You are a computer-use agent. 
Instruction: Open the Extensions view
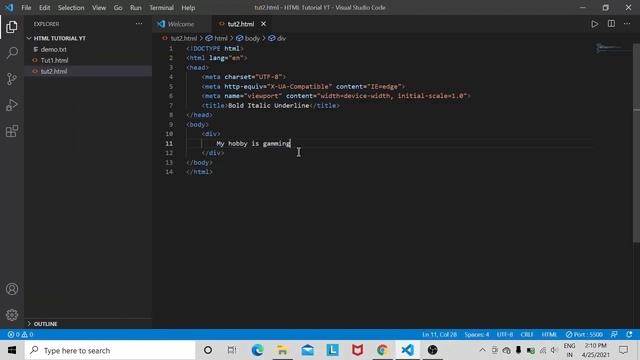point(12,131)
